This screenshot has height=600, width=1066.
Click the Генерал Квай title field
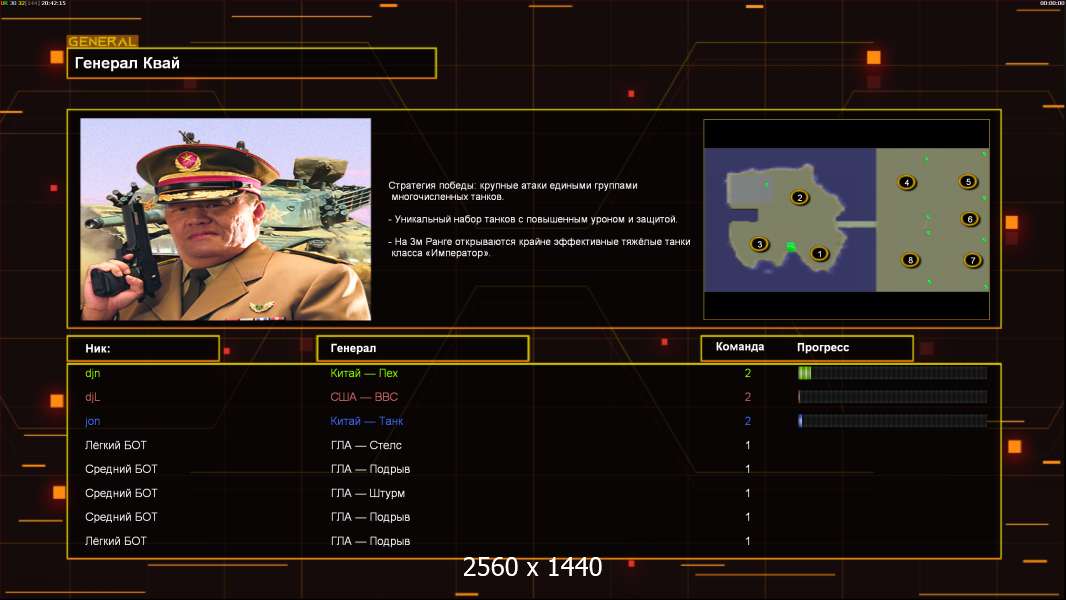[x=252, y=63]
